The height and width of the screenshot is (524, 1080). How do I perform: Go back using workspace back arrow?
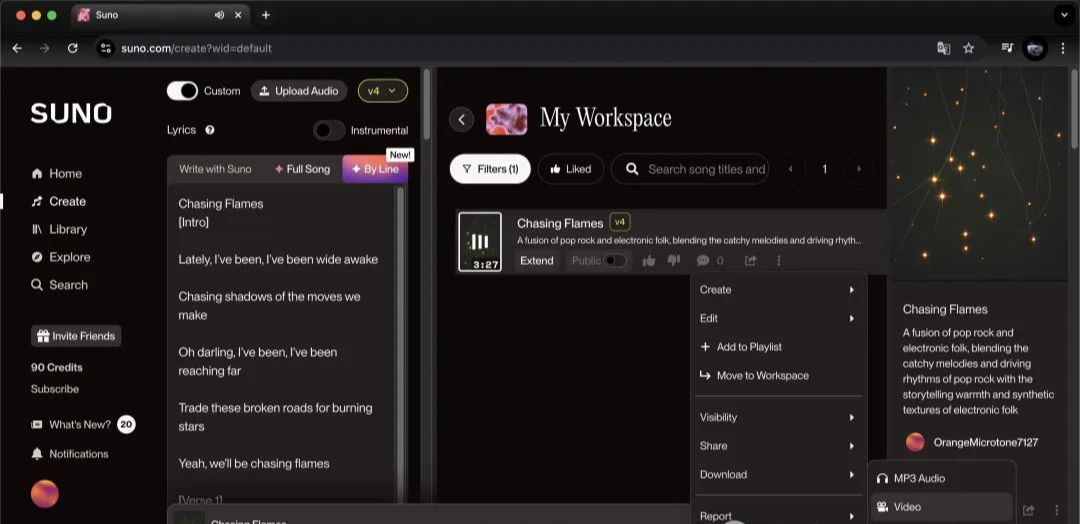(x=462, y=119)
